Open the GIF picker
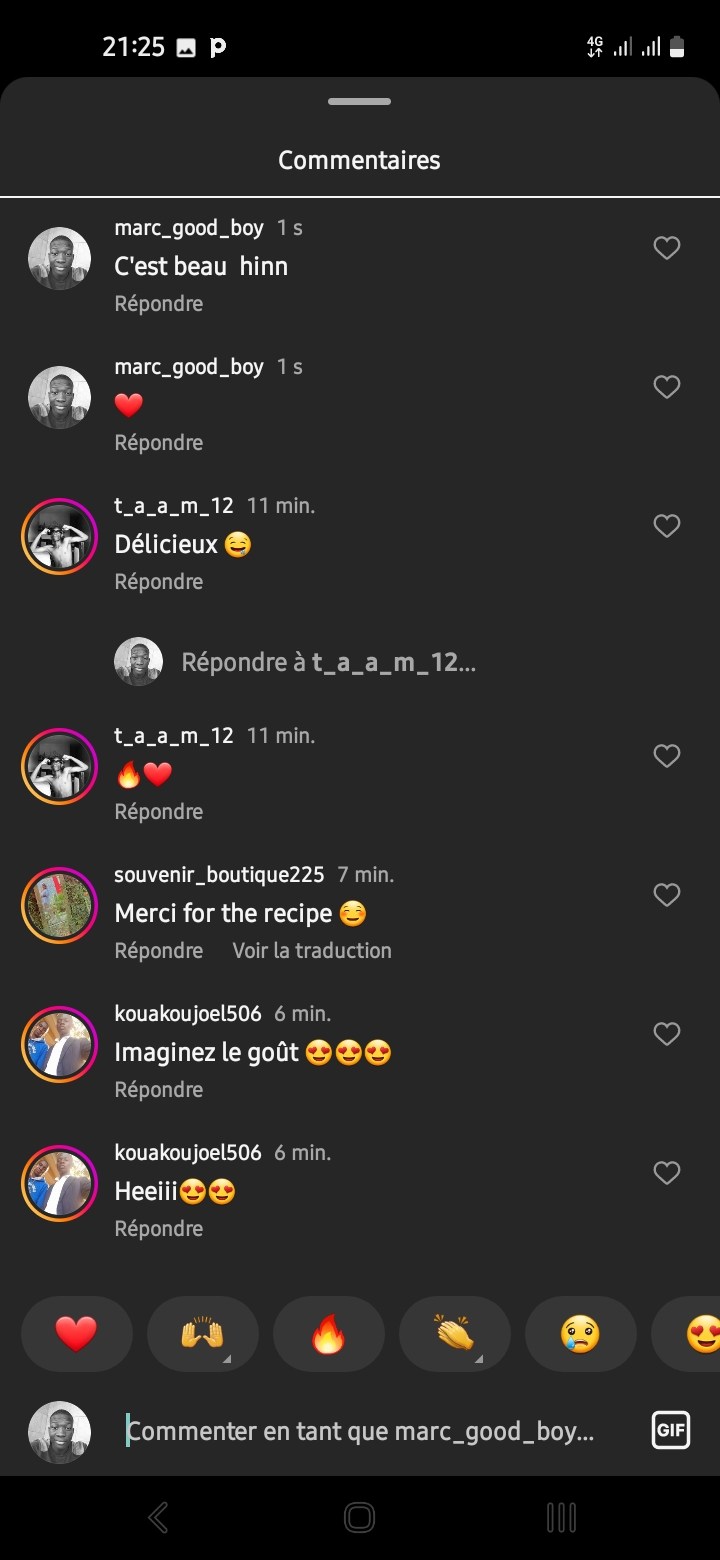The height and width of the screenshot is (1560, 720). (670, 1431)
